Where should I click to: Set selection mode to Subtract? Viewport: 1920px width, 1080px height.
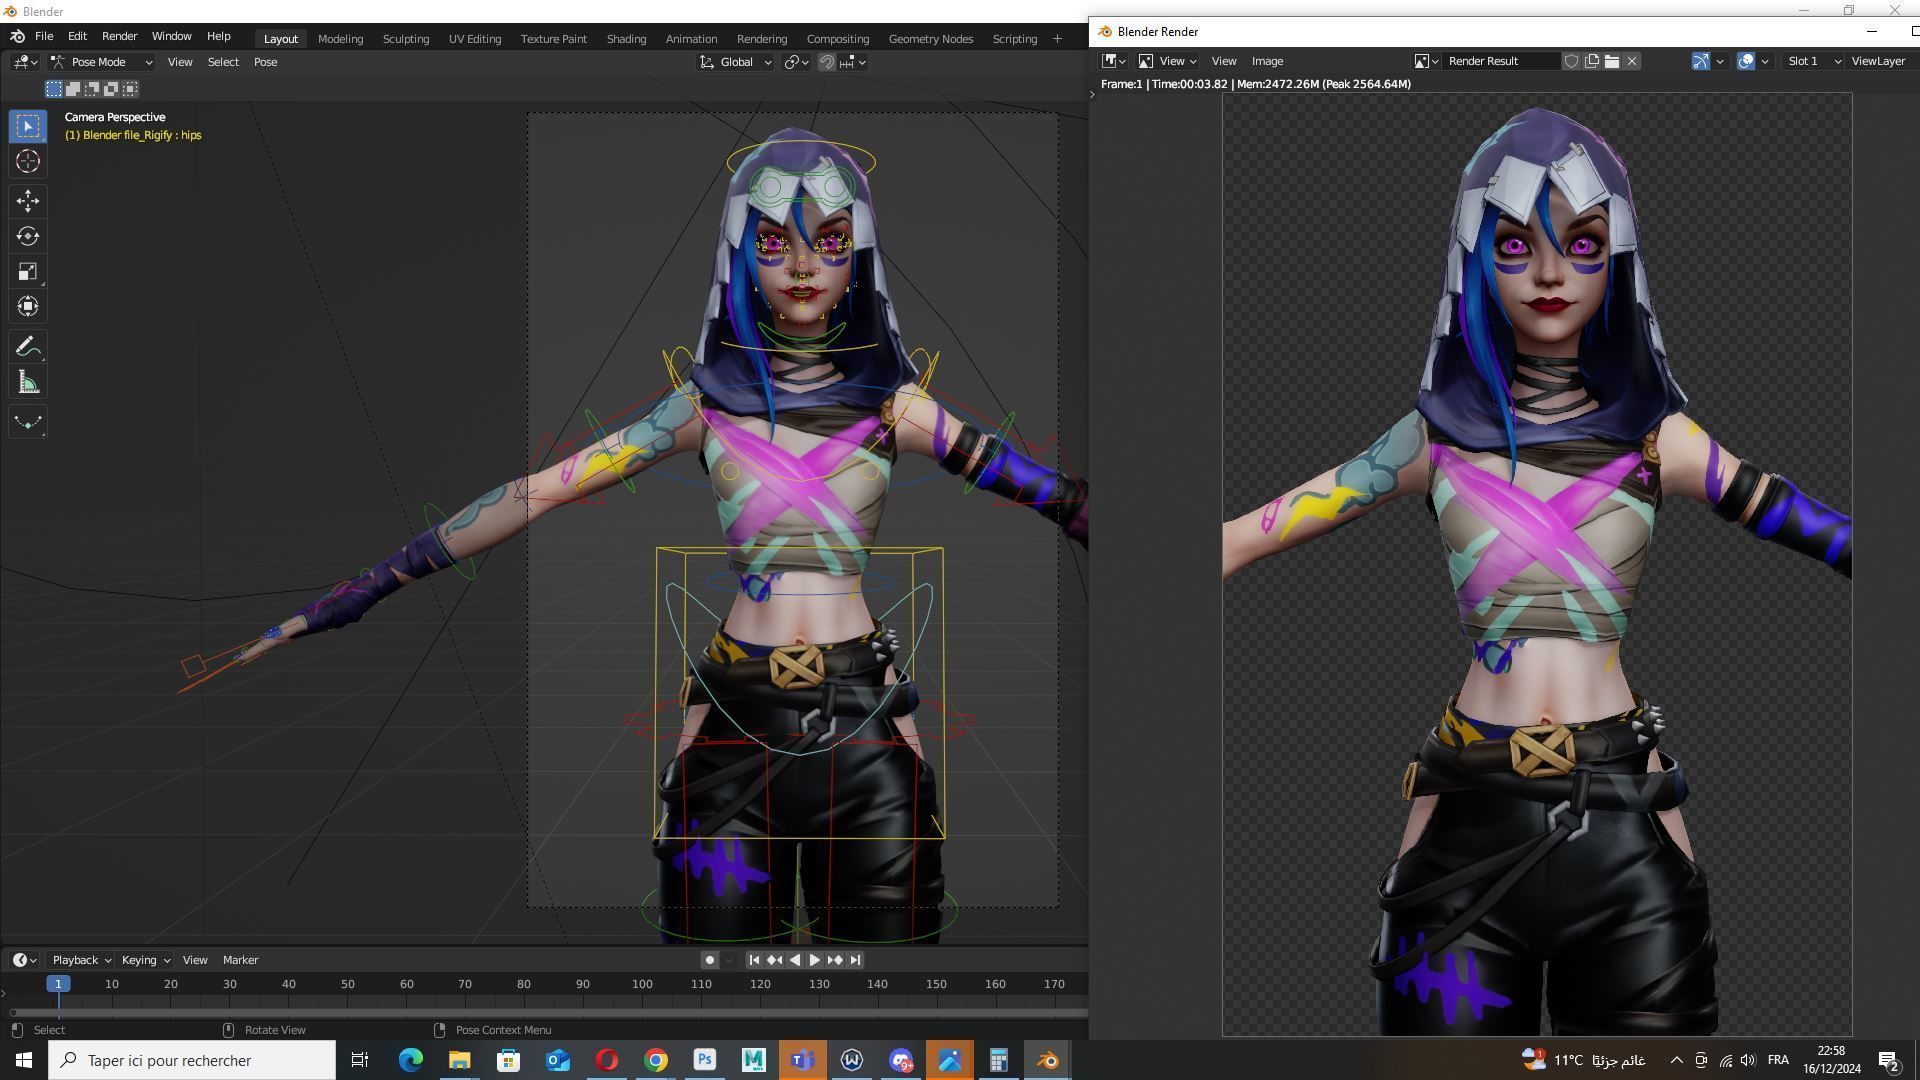tap(92, 89)
